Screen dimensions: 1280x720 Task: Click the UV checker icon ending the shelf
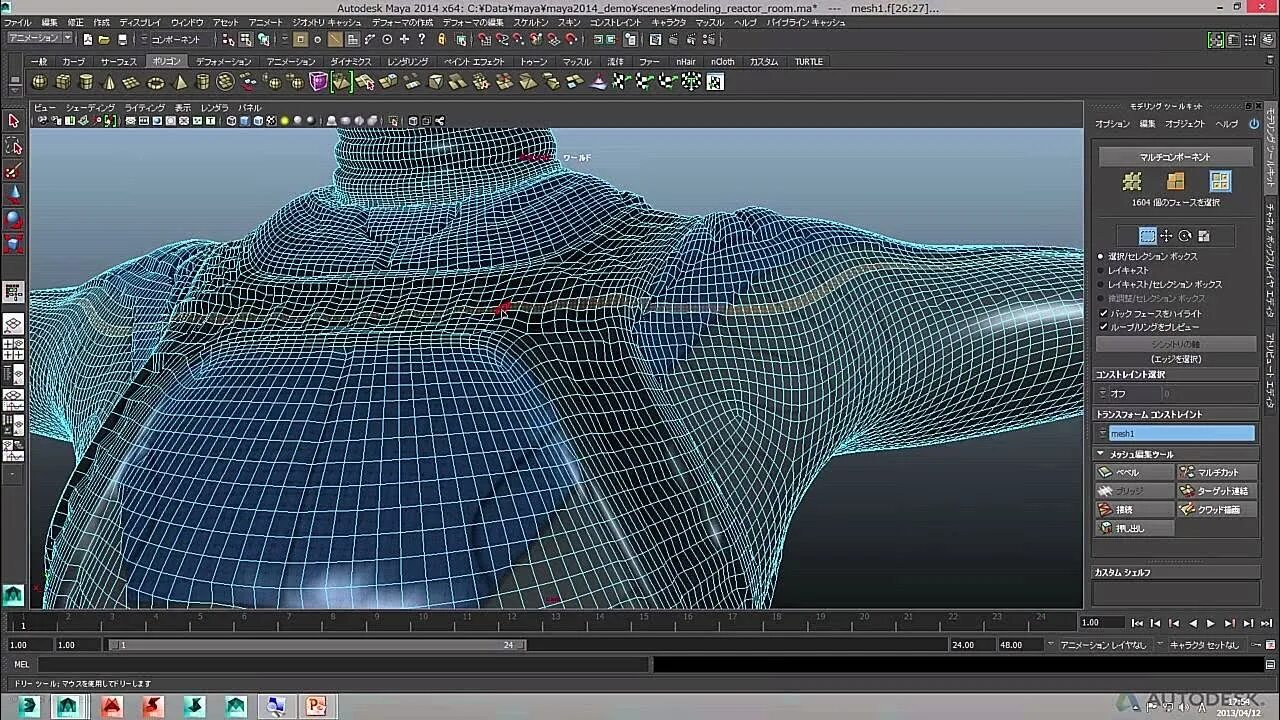pyautogui.click(x=715, y=82)
